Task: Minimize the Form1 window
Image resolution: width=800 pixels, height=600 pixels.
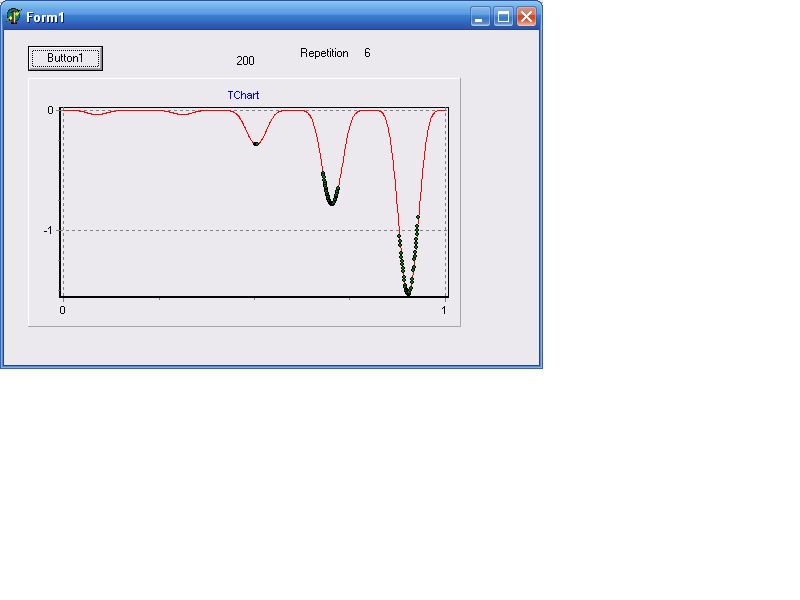Action: (x=481, y=17)
